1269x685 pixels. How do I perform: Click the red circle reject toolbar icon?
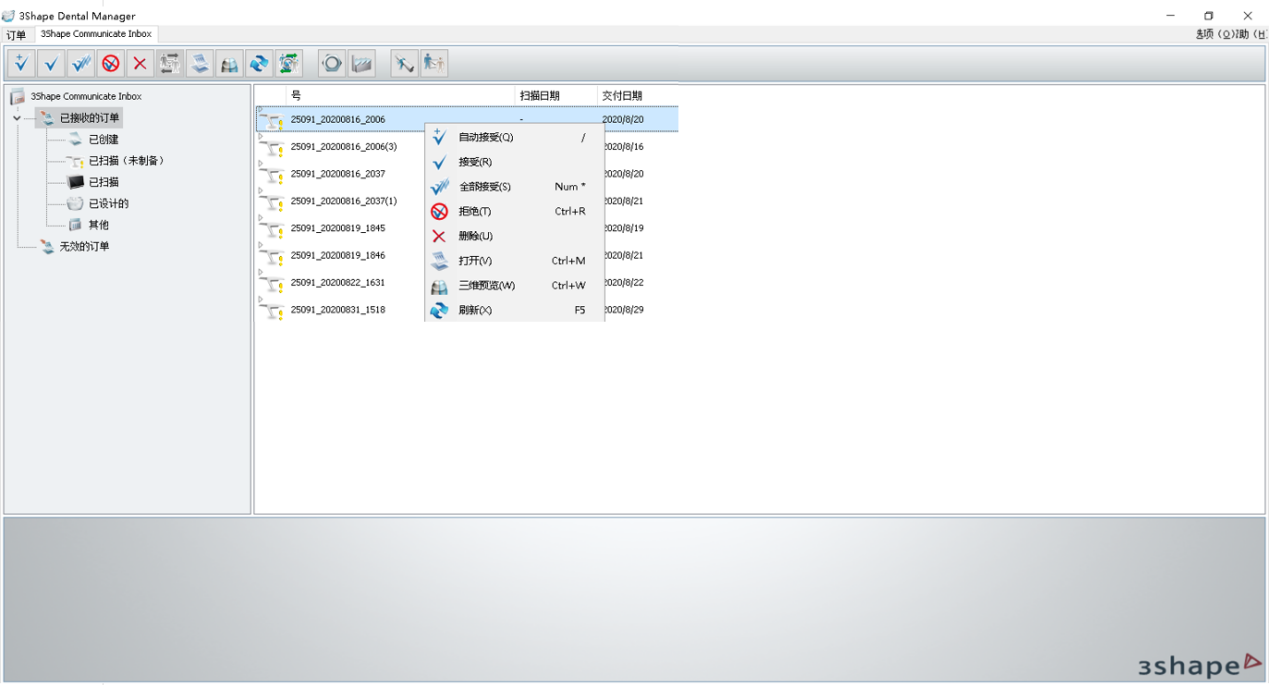tap(110, 64)
